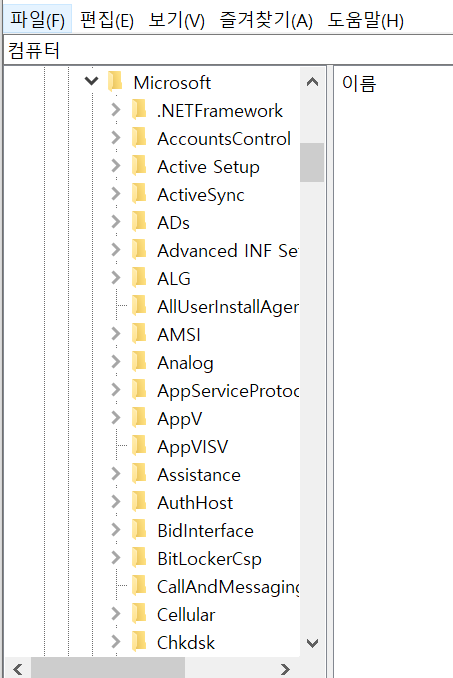Expand the Chkdsk key
453x678 pixels.
pos(115,642)
